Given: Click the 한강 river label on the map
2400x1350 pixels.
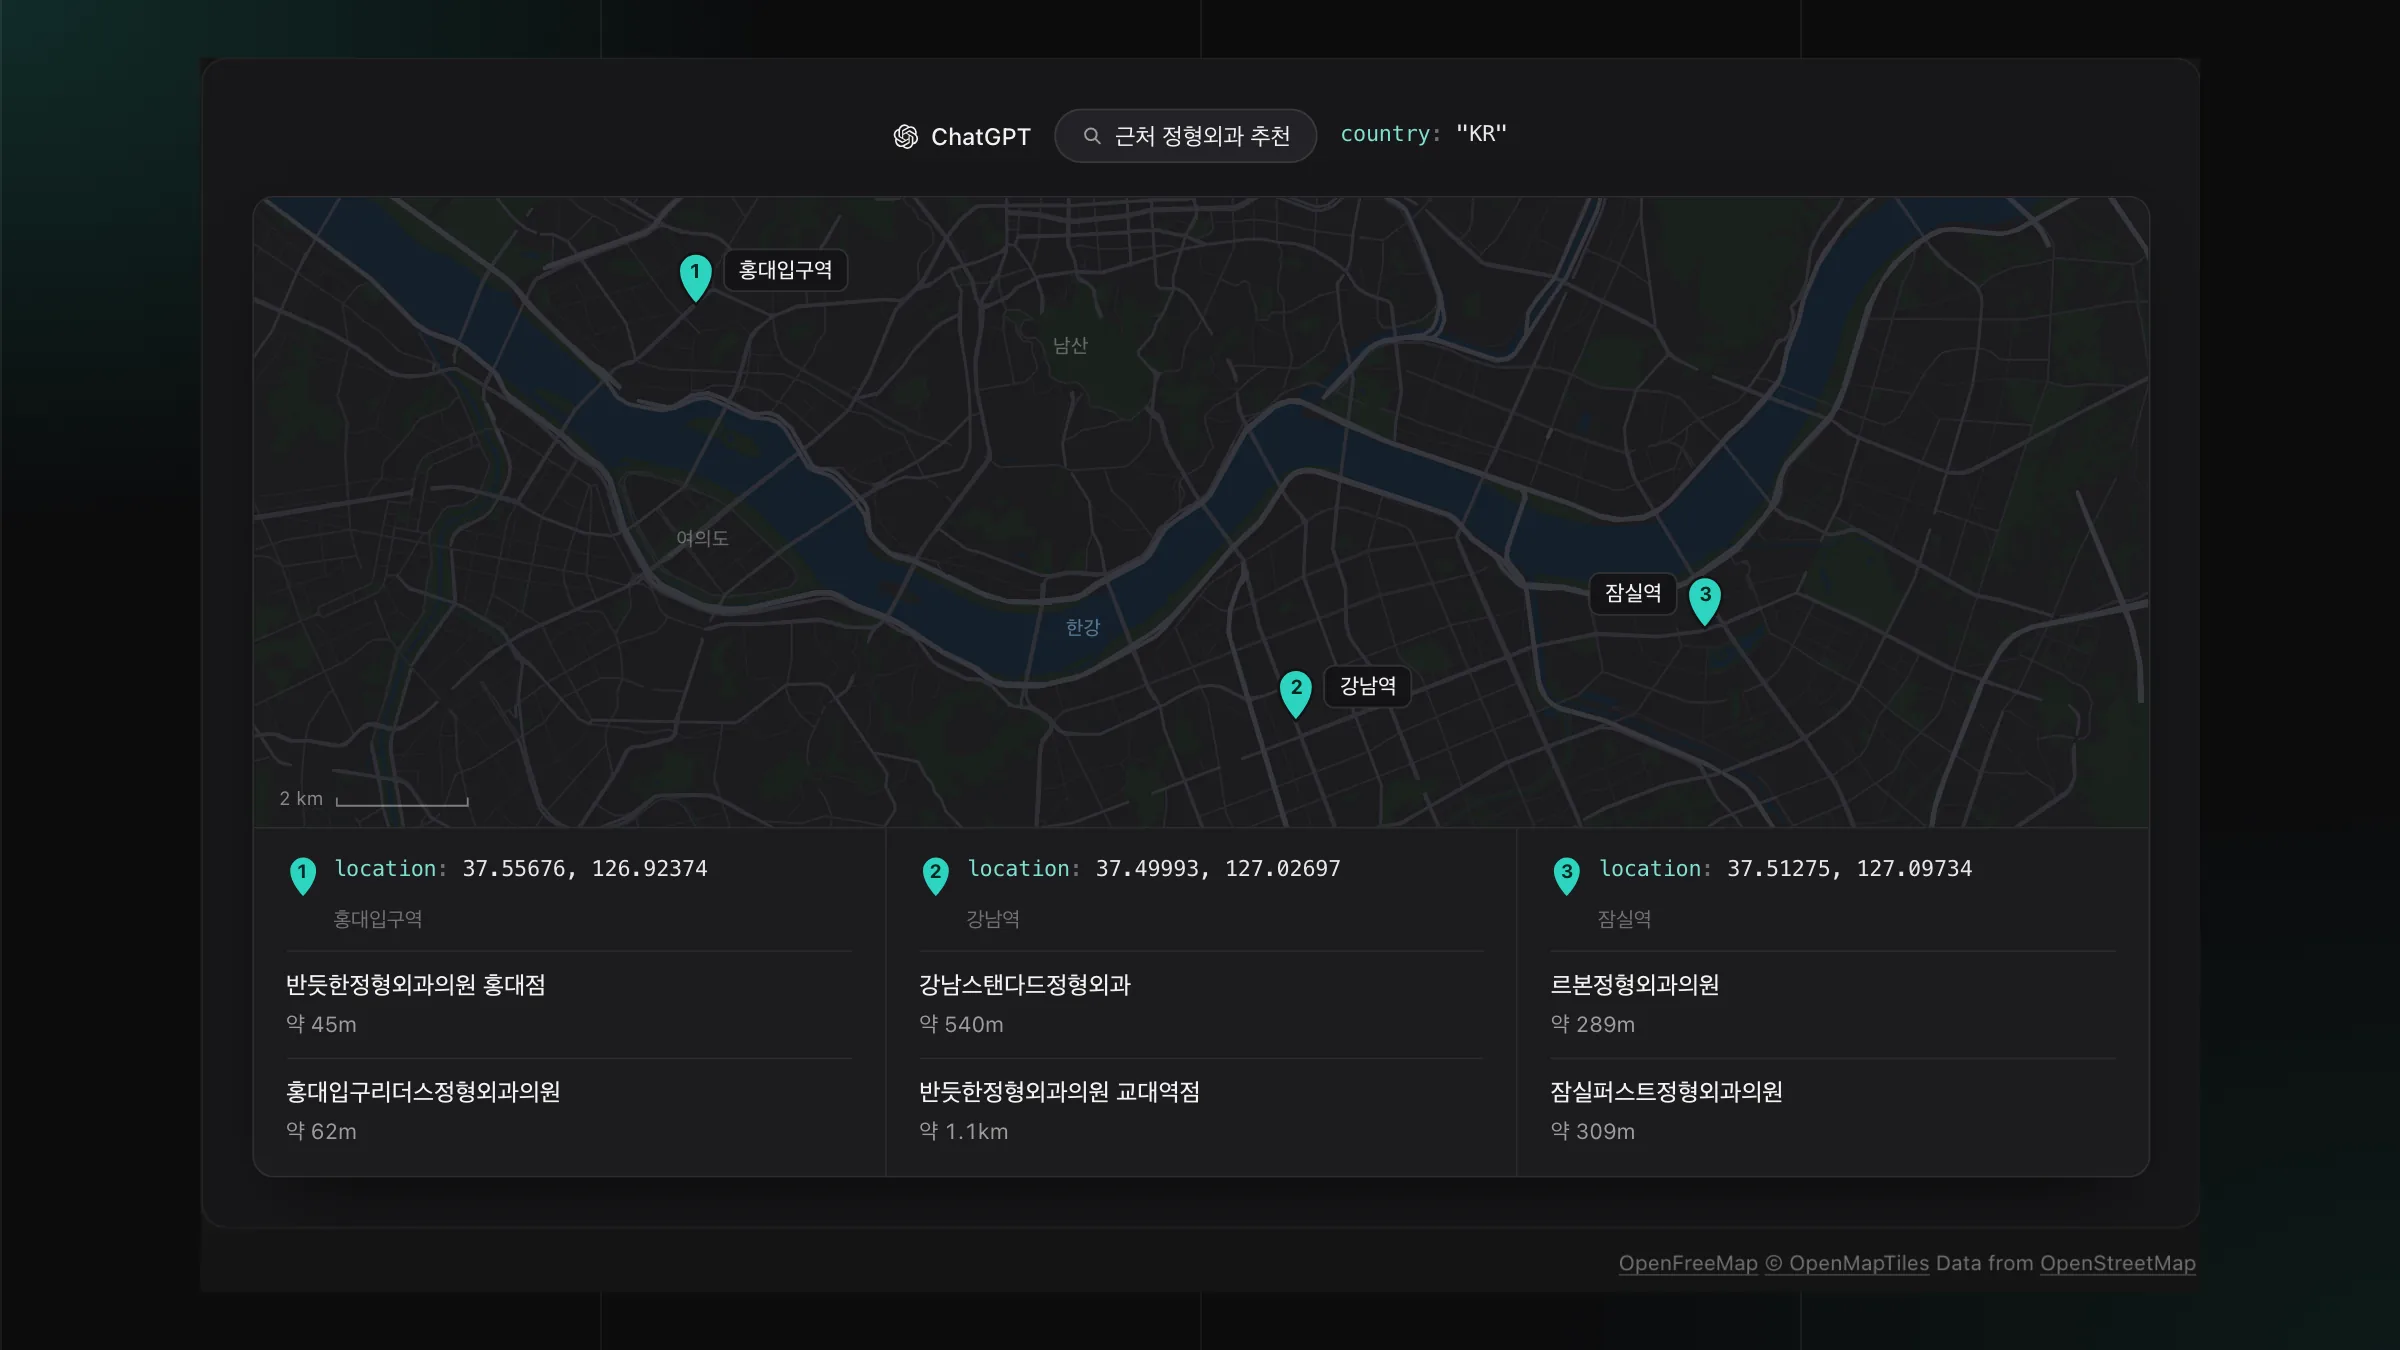Looking at the screenshot, I should click(1083, 627).
